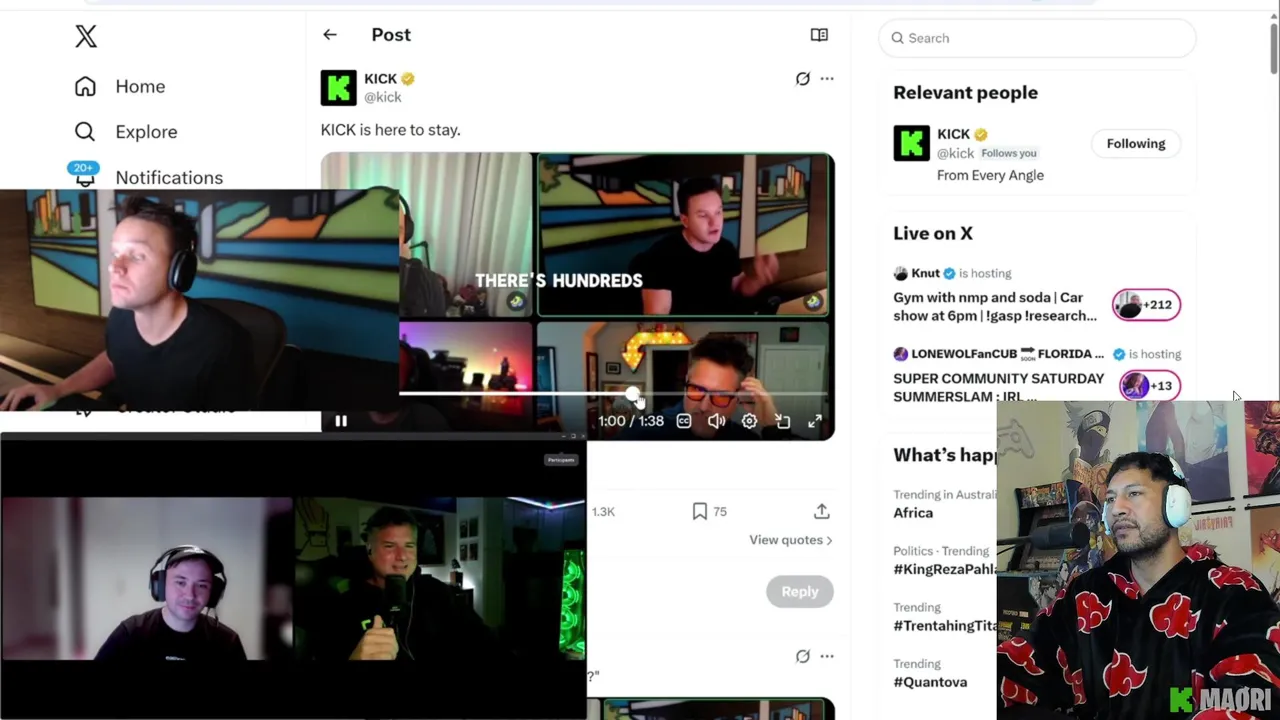The image size is (1280, 720).
Task: Open the Africa trending topic
Action: pos(913,513)
